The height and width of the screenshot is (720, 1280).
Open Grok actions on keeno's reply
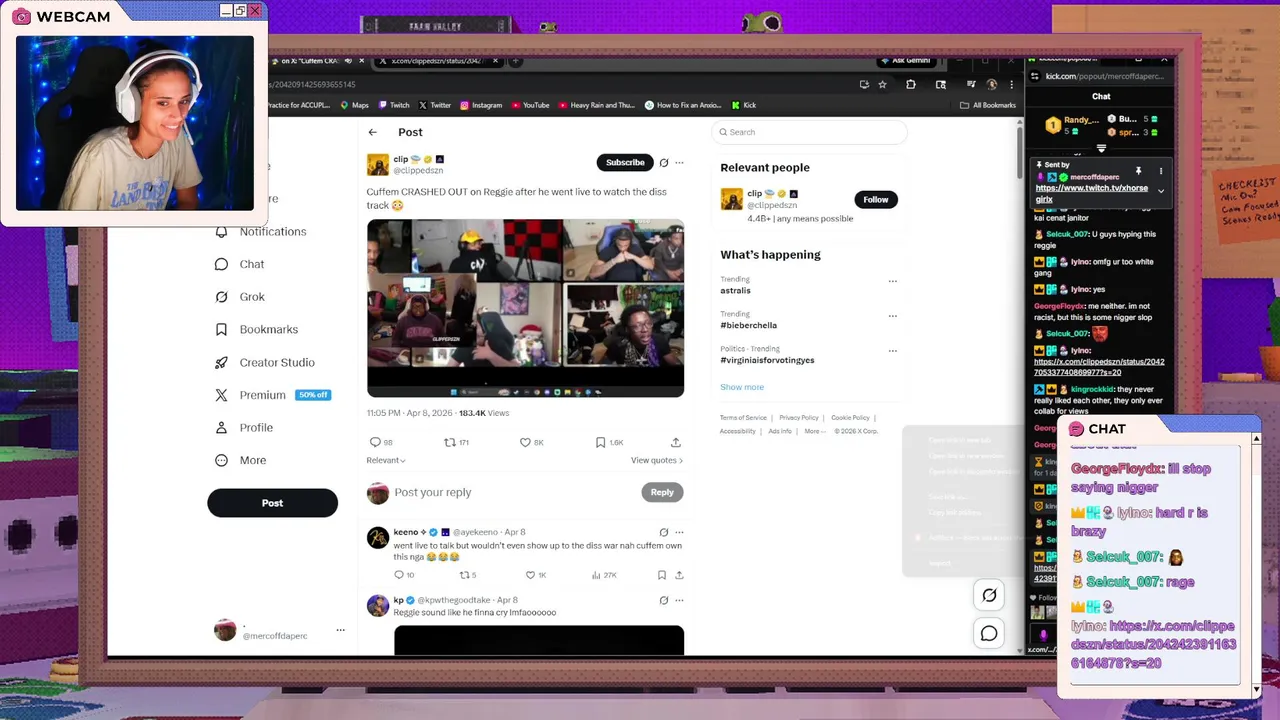click(663, 532)
